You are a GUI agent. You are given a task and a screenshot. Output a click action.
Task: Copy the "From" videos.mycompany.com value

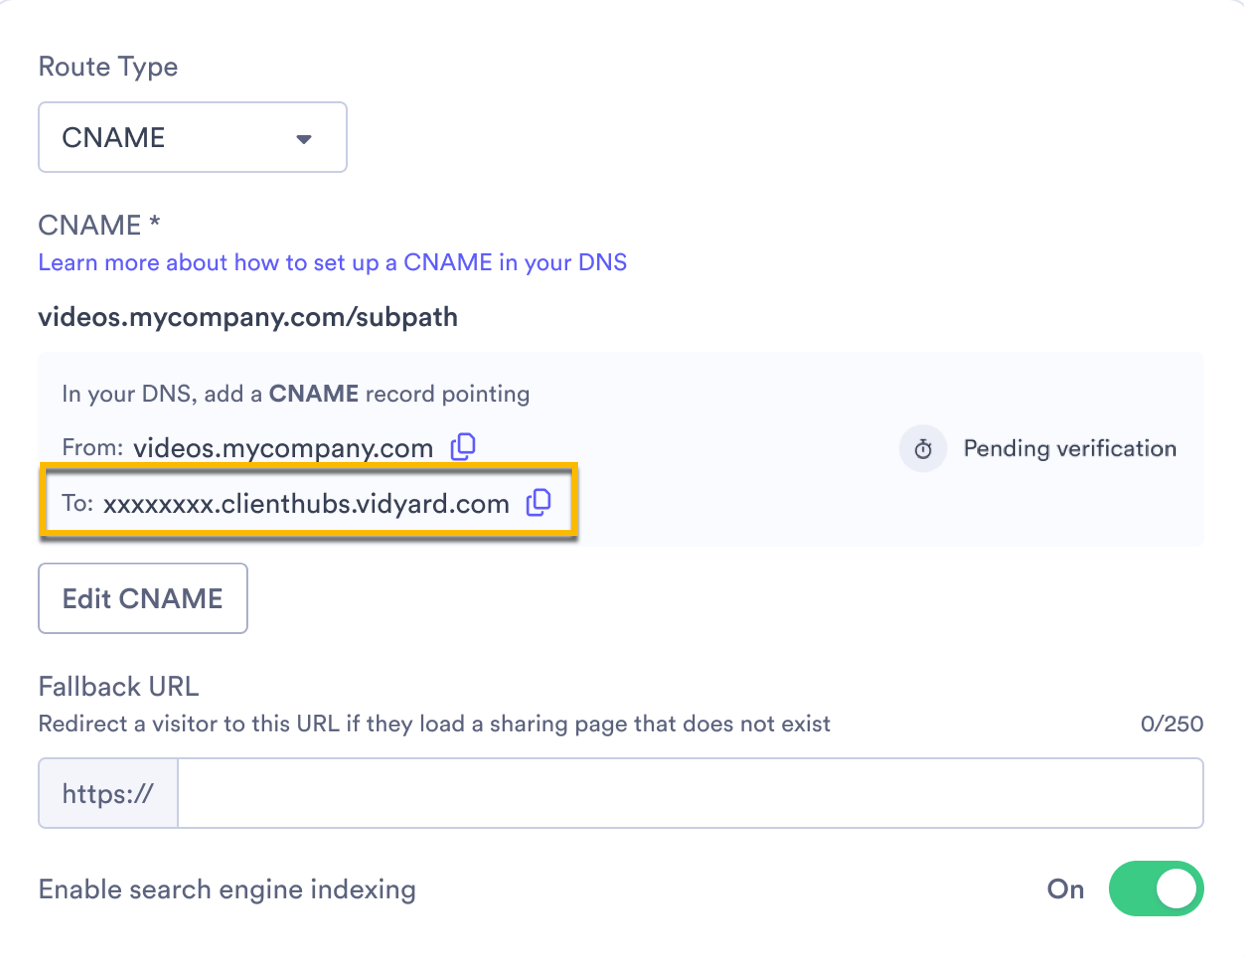(463, 447)
